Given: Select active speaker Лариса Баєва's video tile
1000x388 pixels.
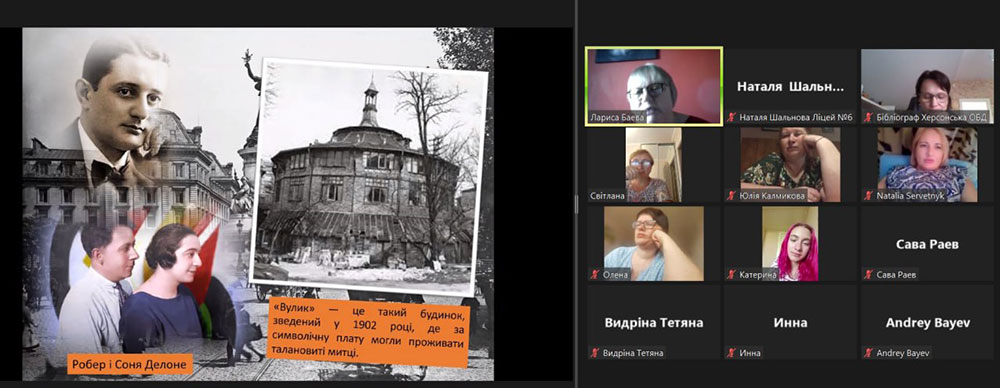Looking at the screenshot, I should point(654,86).
